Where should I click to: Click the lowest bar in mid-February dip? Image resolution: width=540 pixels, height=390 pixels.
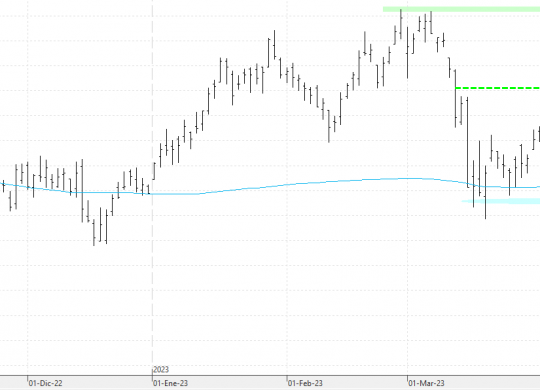tap(329, 126)
